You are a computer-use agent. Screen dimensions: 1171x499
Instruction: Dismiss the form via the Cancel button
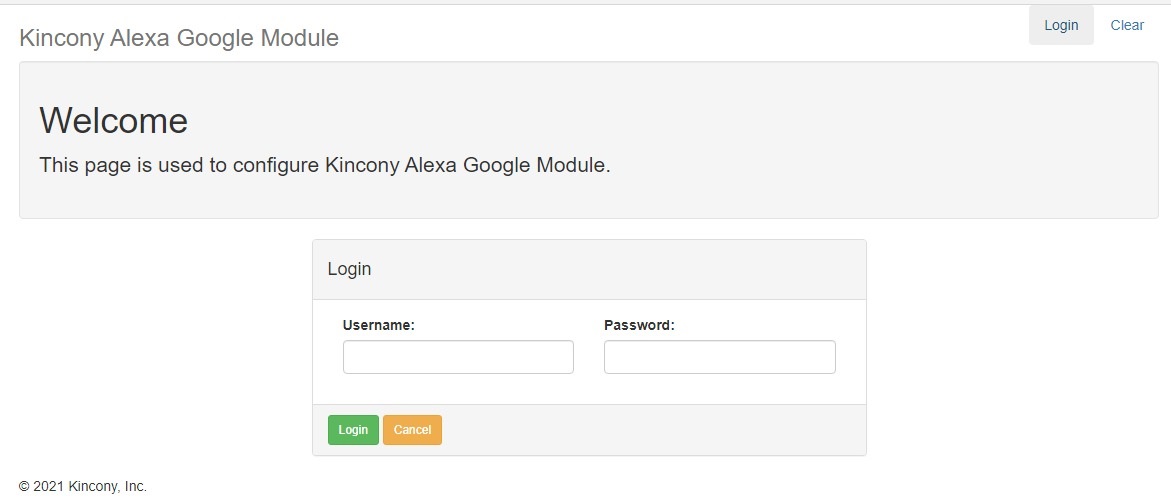click(x=412, y=430)
